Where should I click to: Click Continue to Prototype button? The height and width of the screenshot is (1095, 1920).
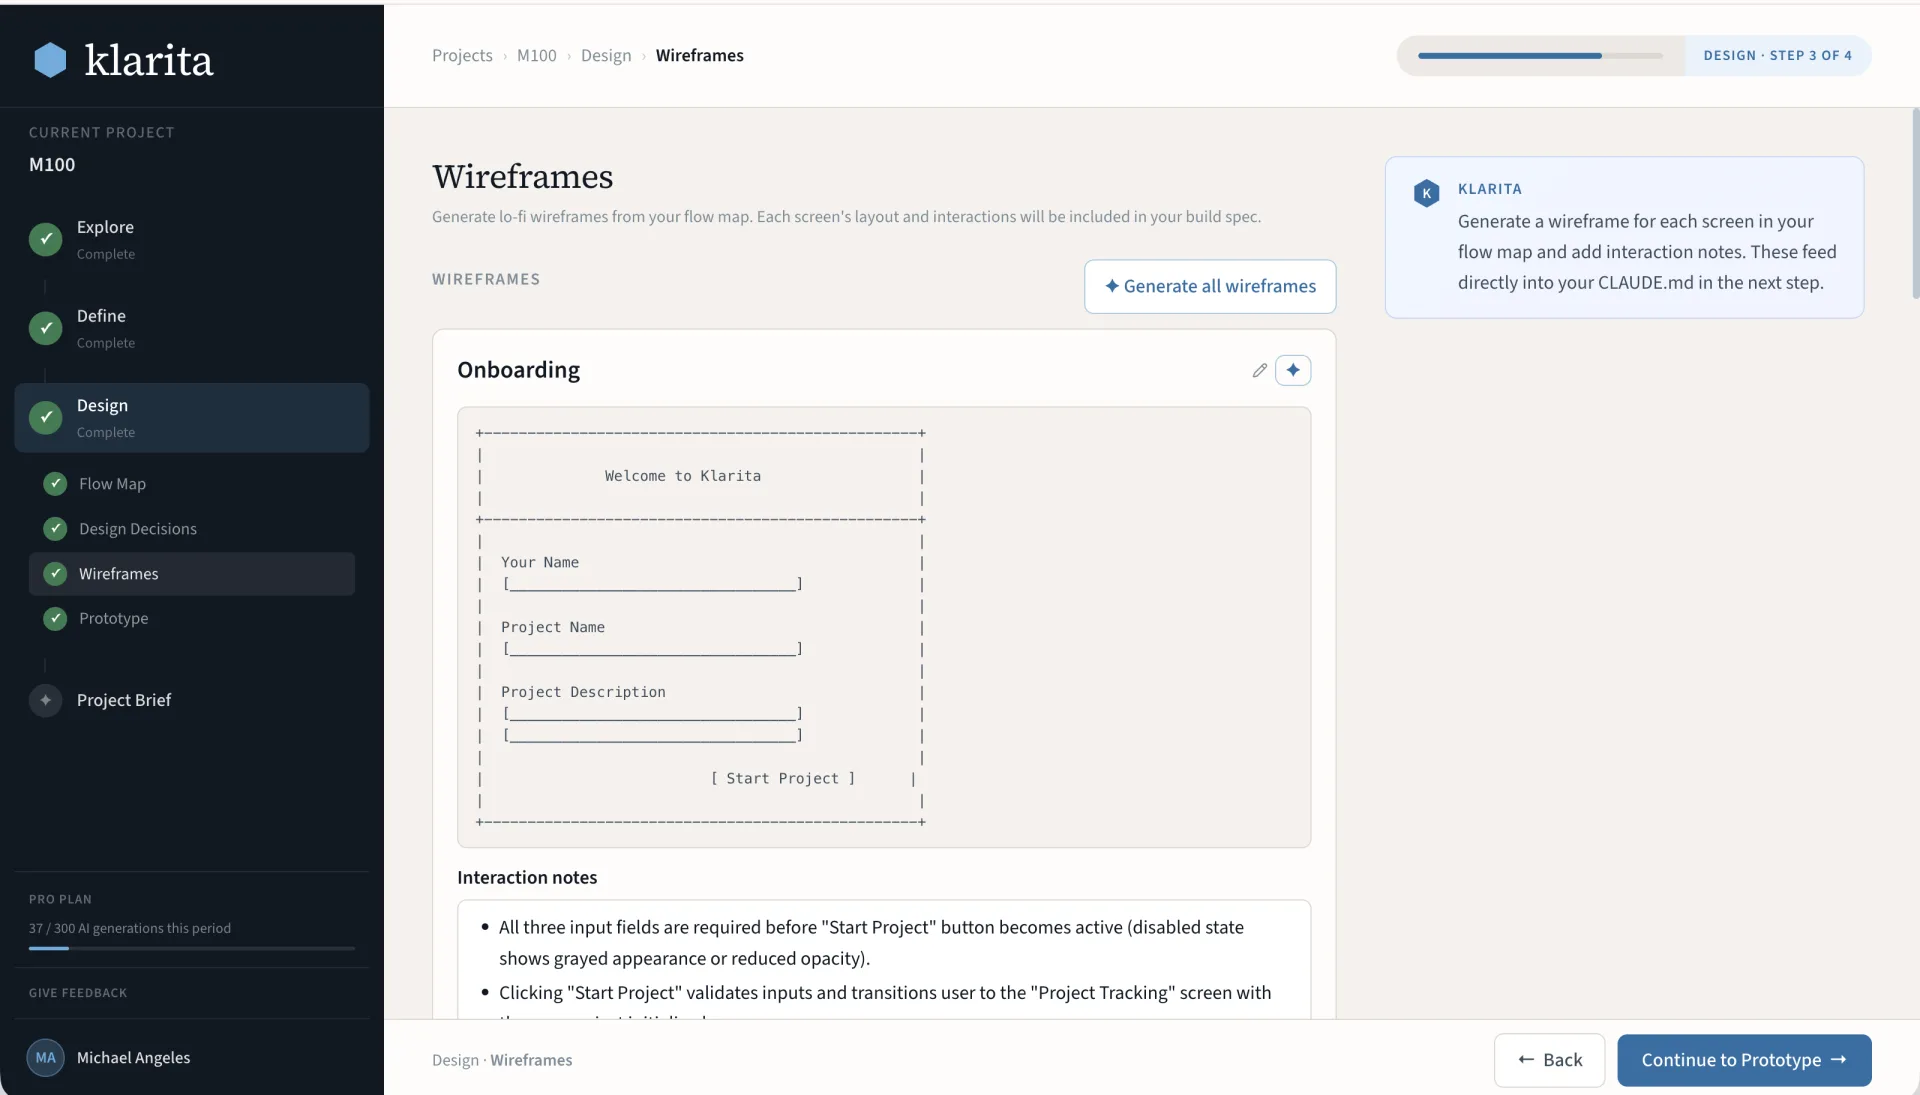click(1744, 1060)
